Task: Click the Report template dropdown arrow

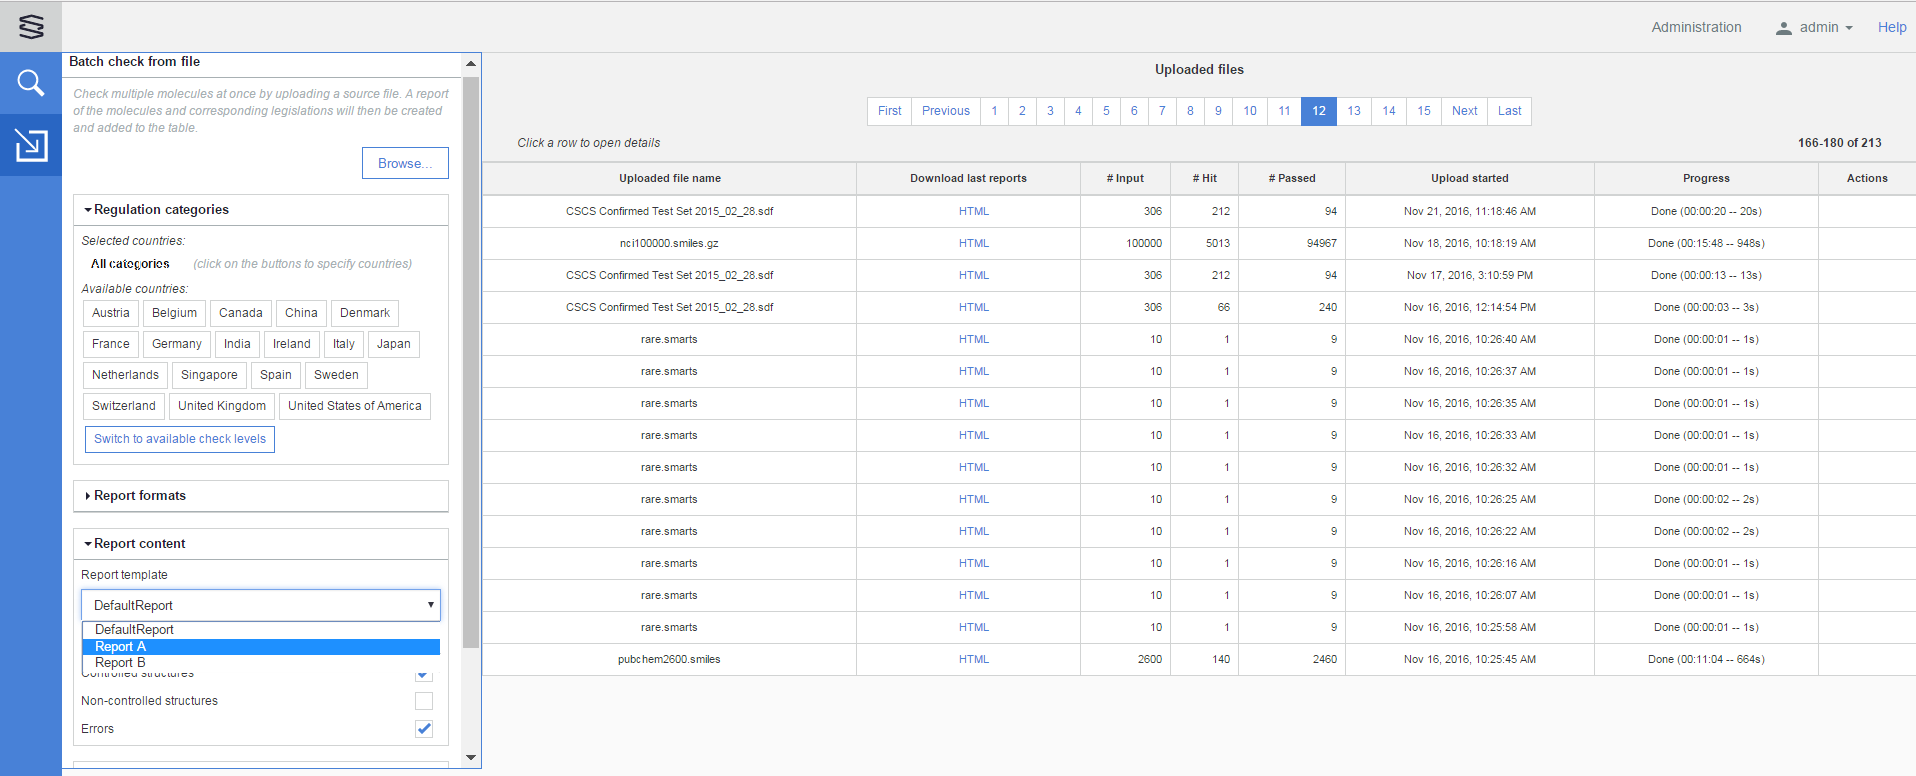Action: (430, 605)
